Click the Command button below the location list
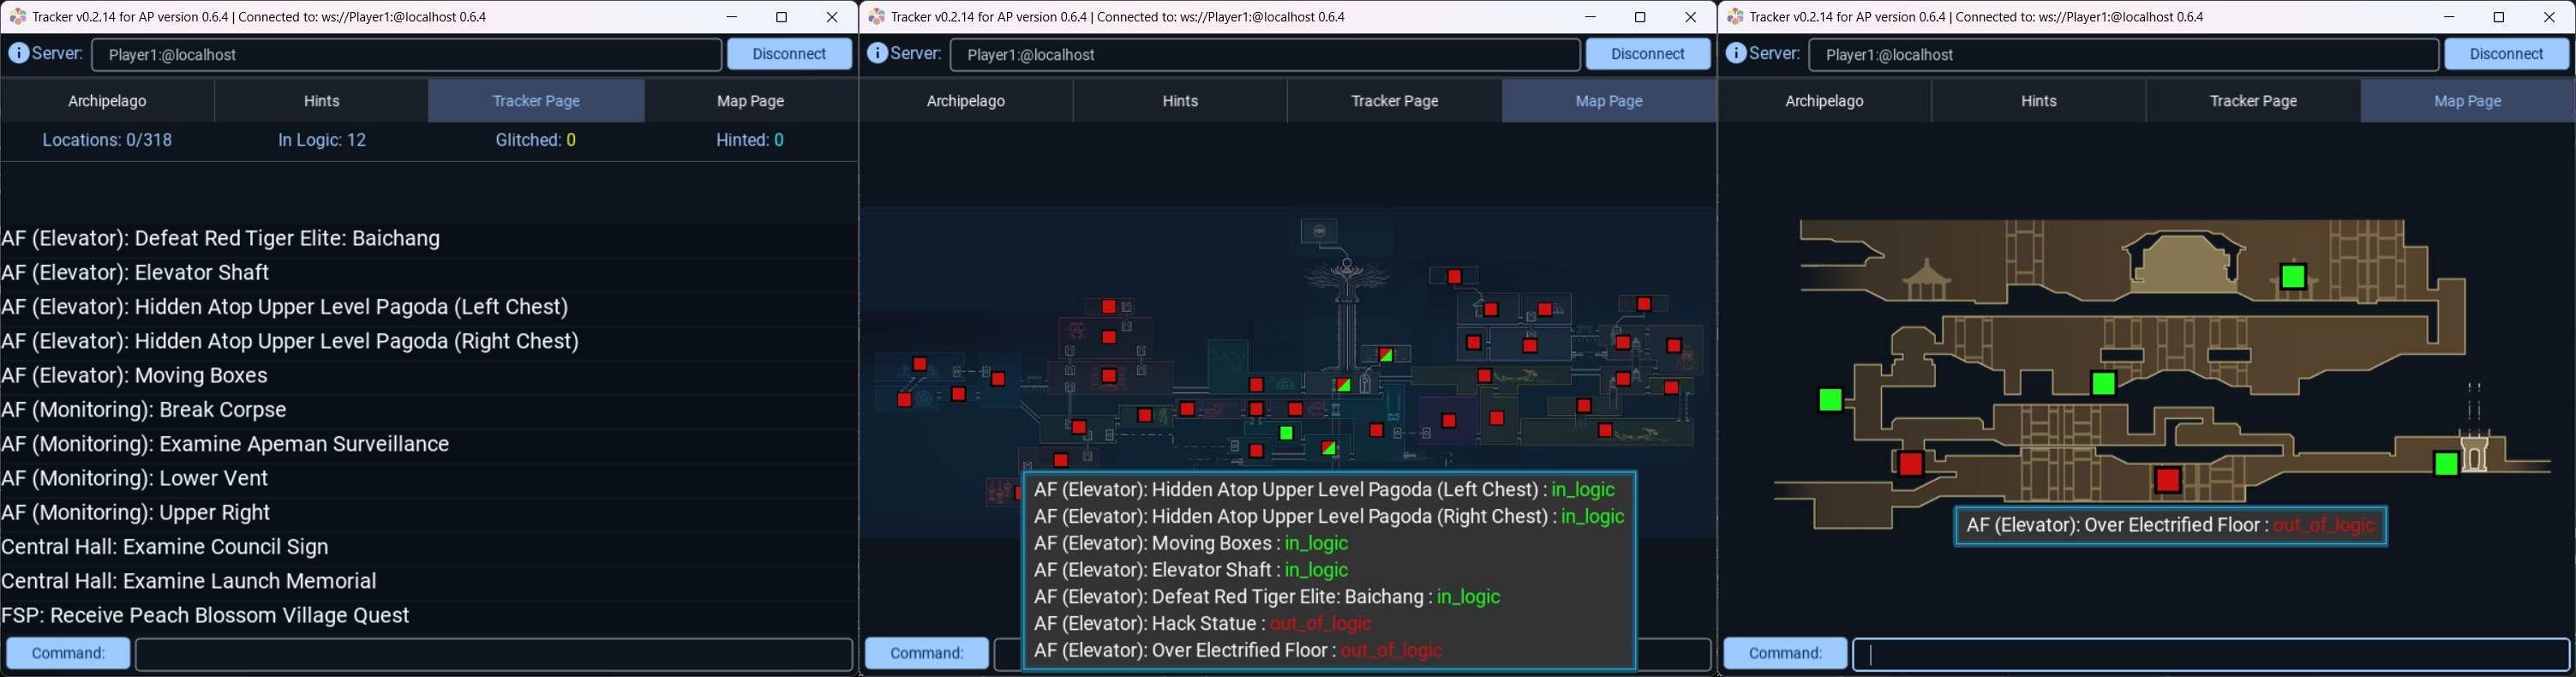 click(68, 653)
